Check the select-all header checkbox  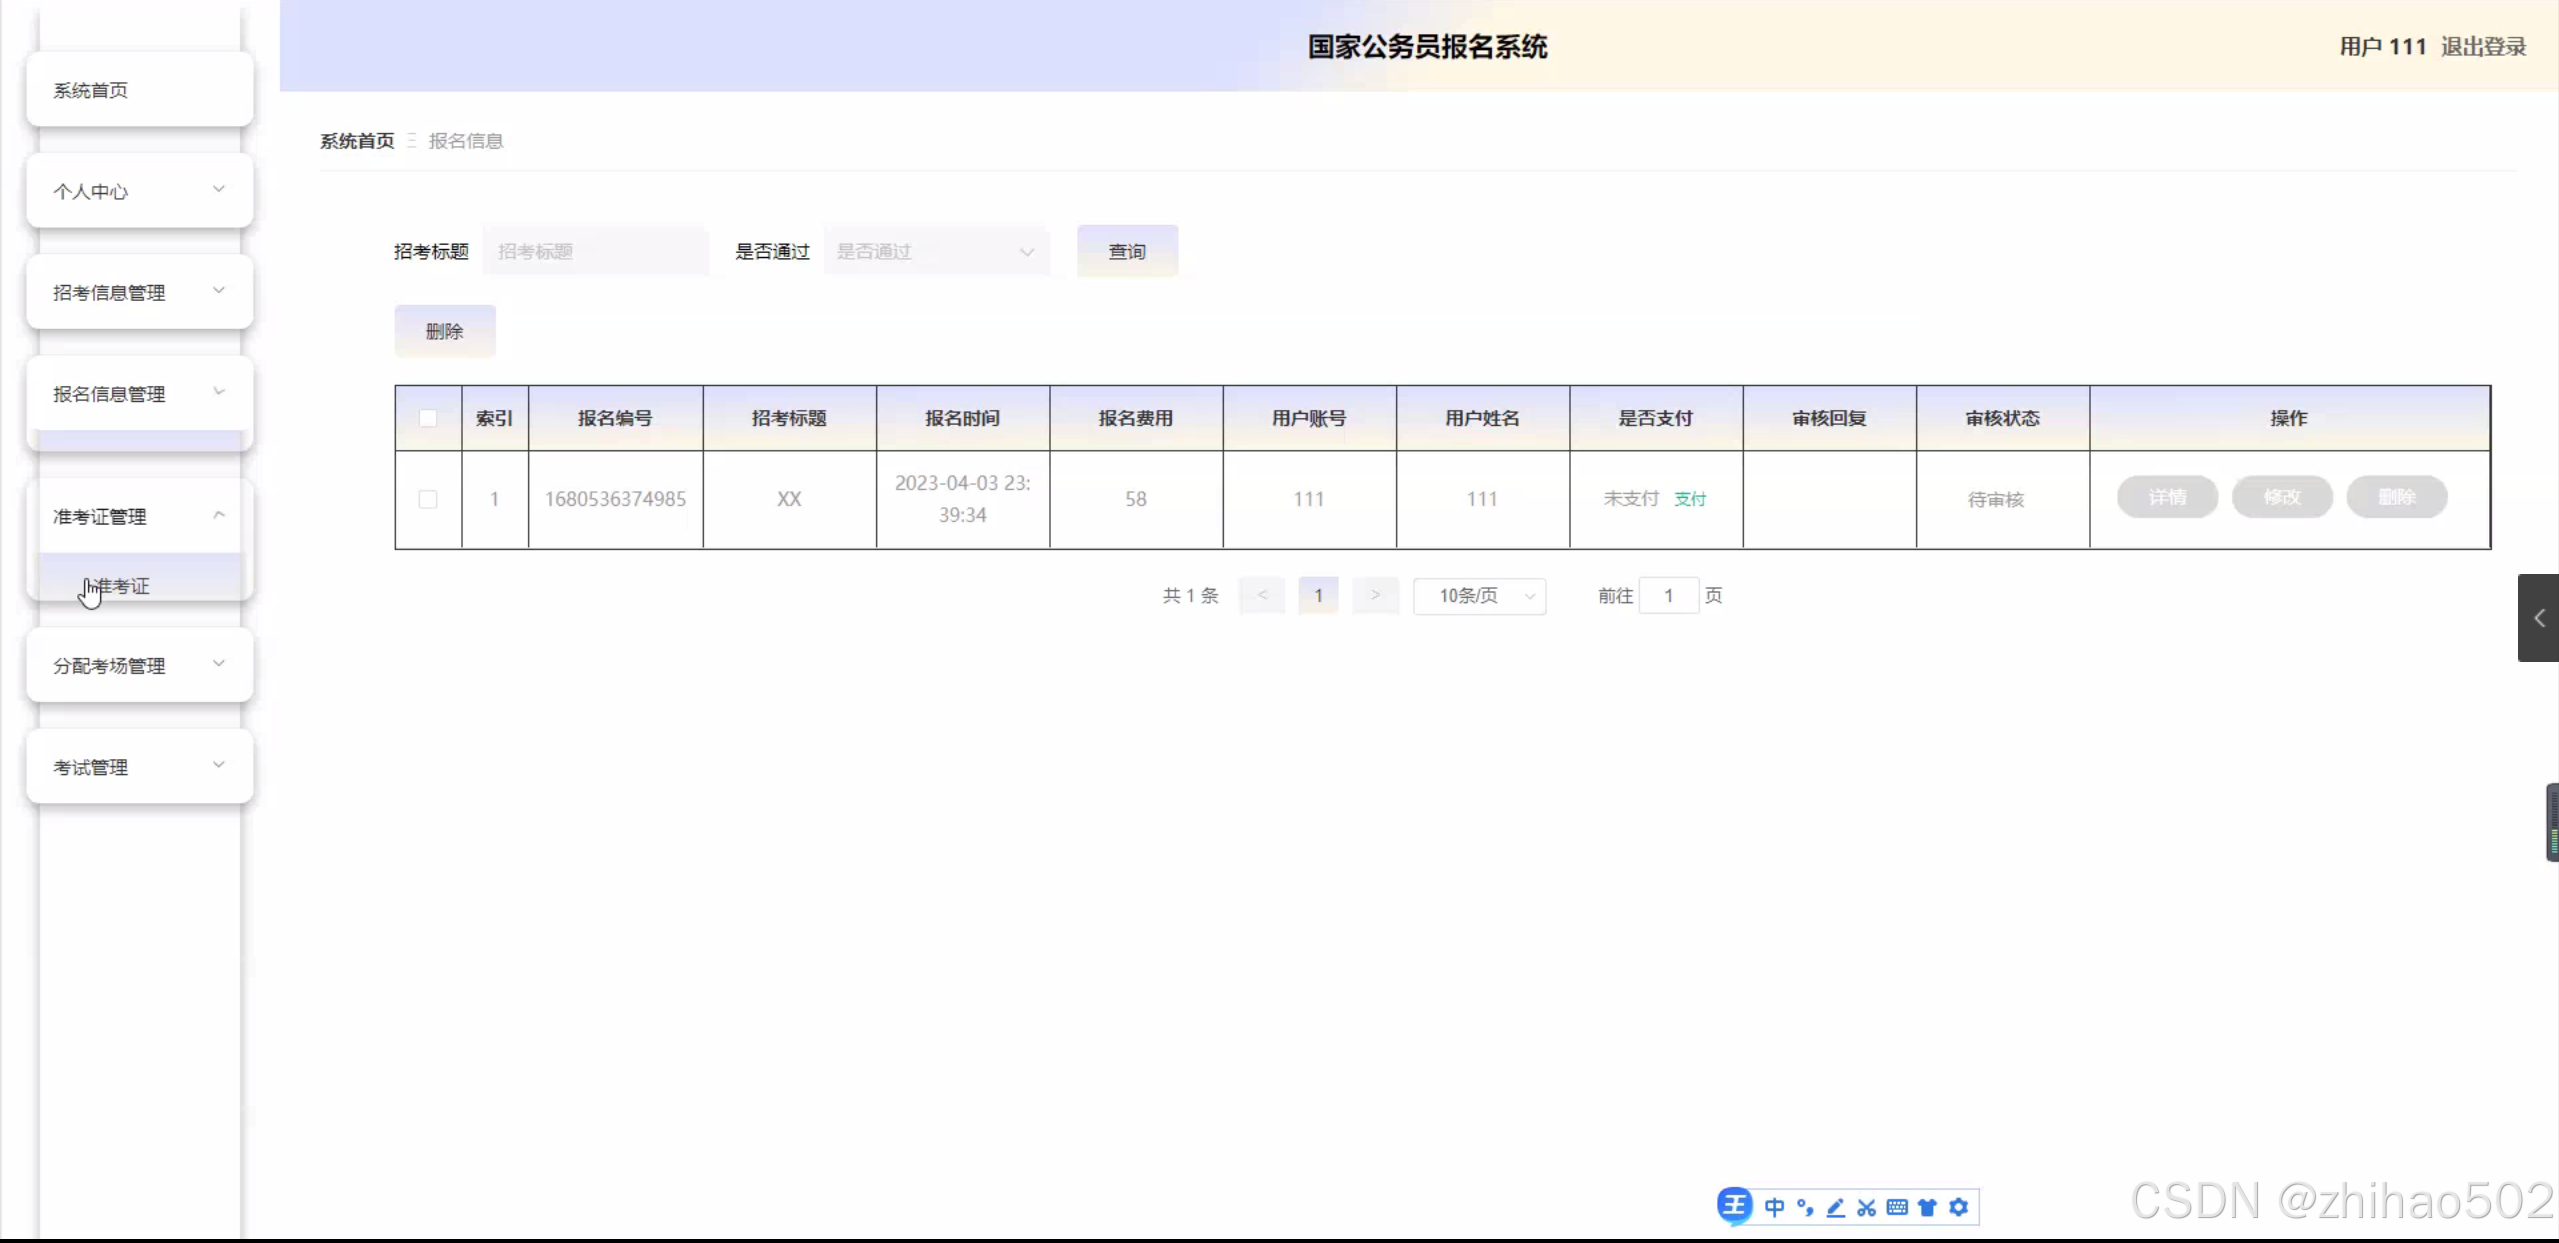click(428, 418)
